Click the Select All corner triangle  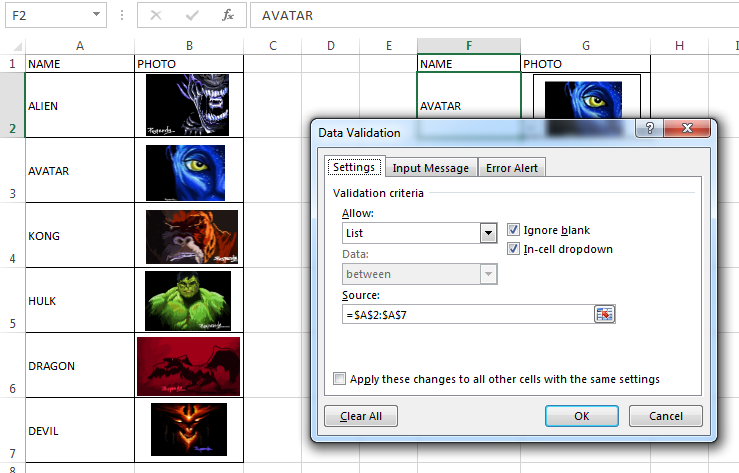17,46
